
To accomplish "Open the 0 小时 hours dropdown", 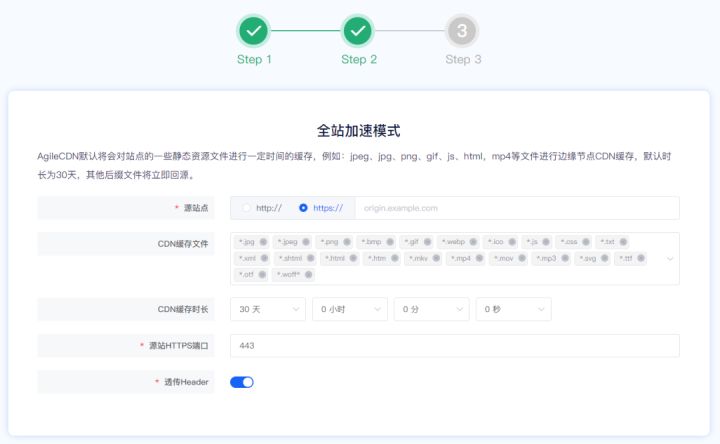I will (x=349, y=310).
